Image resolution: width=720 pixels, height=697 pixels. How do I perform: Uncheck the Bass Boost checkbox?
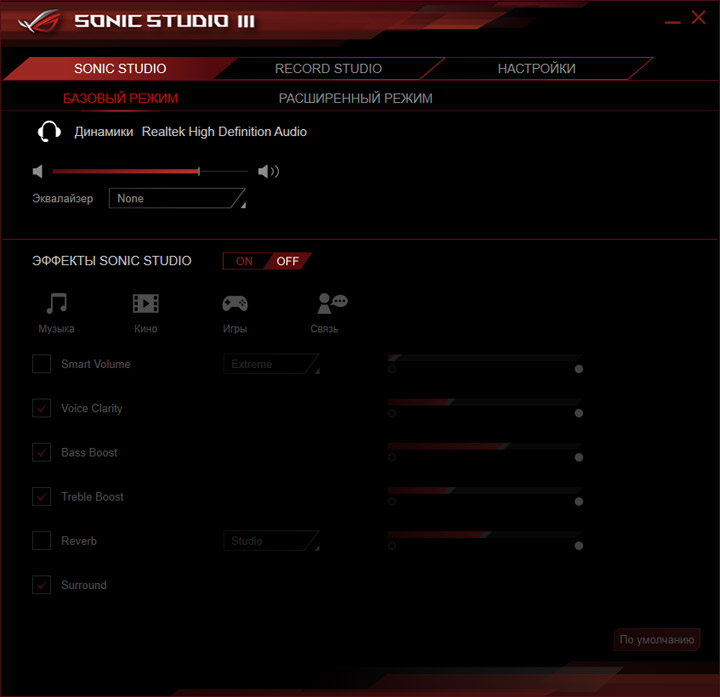tap(41, 452)
